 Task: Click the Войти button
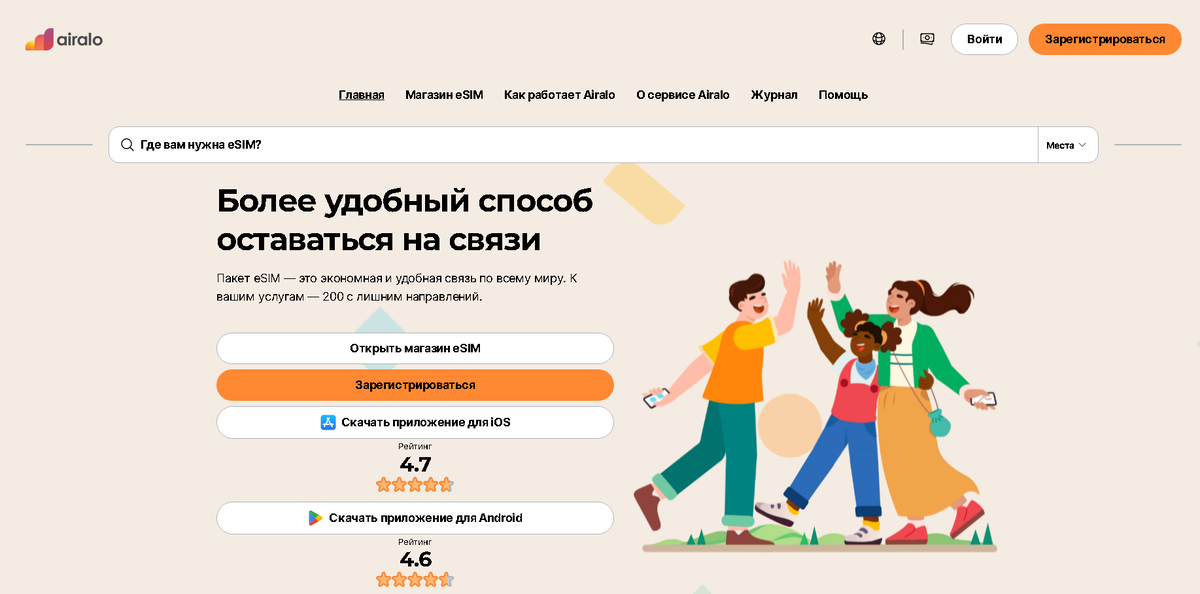984,39
